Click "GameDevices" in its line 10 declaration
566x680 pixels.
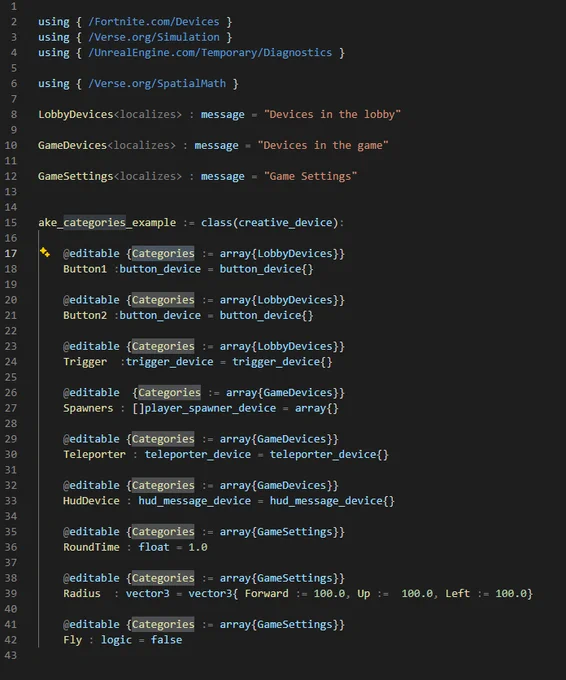click(x=72, y=145)
